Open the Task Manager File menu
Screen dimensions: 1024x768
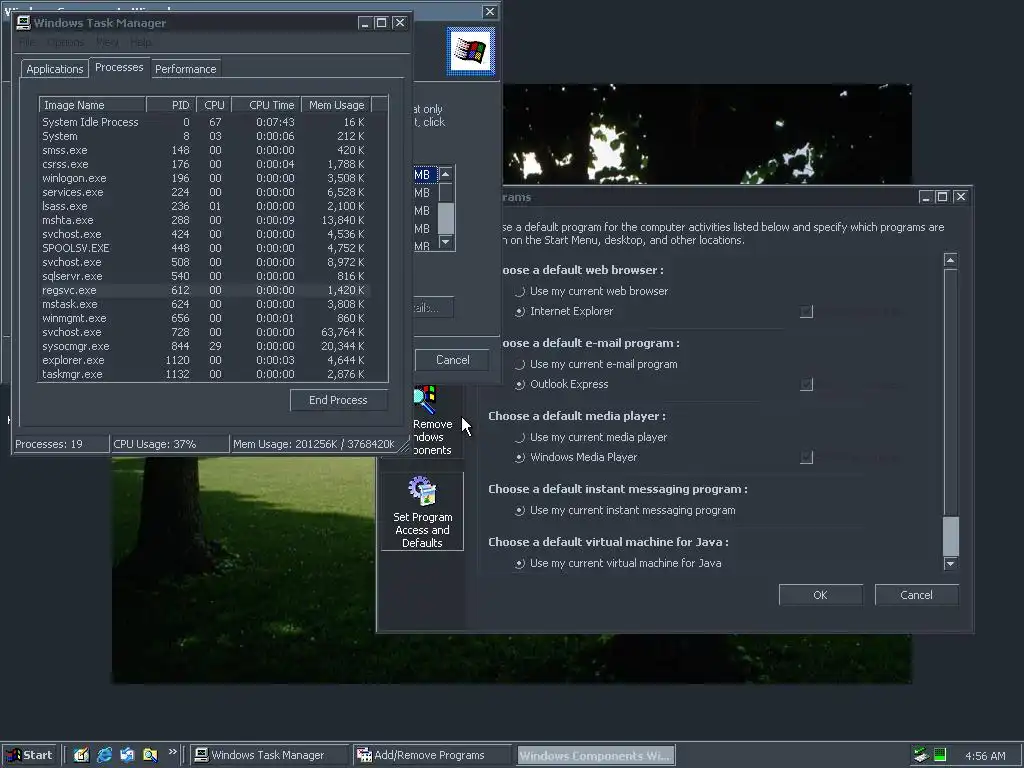[27, 42]
